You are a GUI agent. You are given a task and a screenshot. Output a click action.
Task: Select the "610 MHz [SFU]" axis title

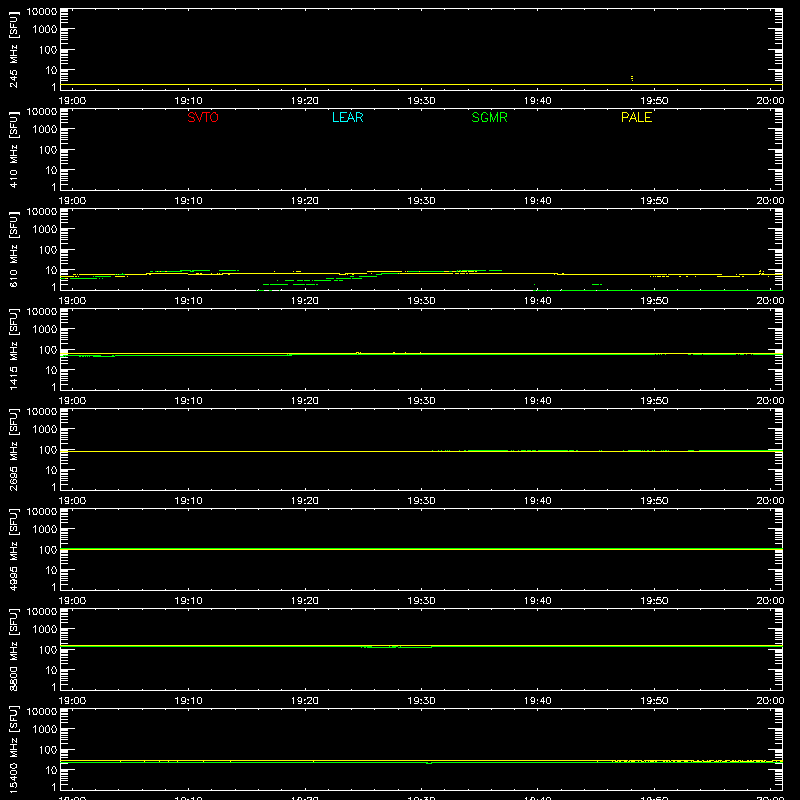(x=13, y=249)
